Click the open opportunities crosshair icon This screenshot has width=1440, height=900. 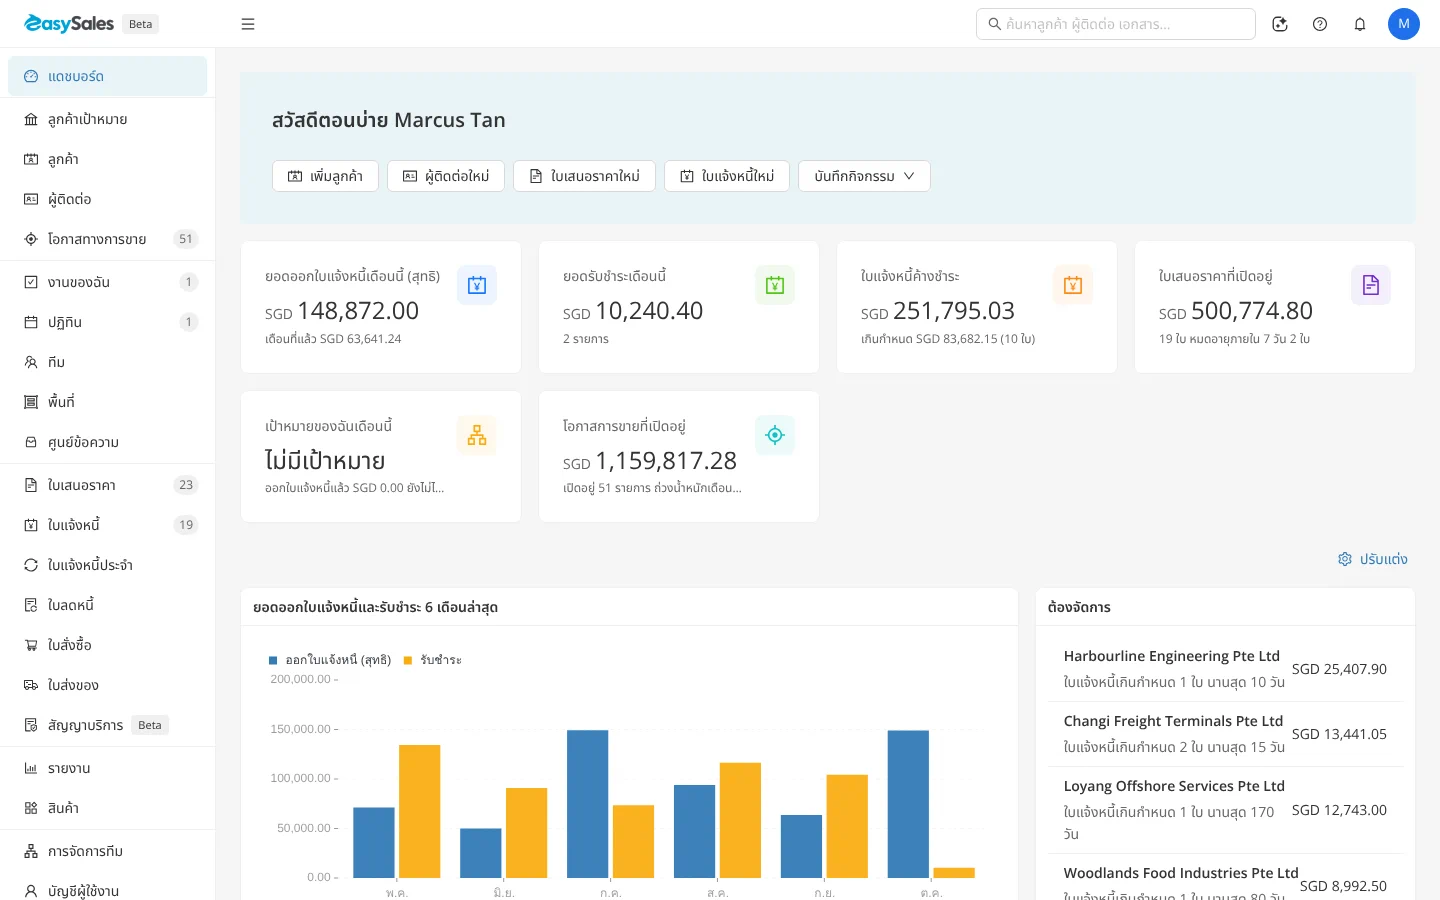coord(775,435)
